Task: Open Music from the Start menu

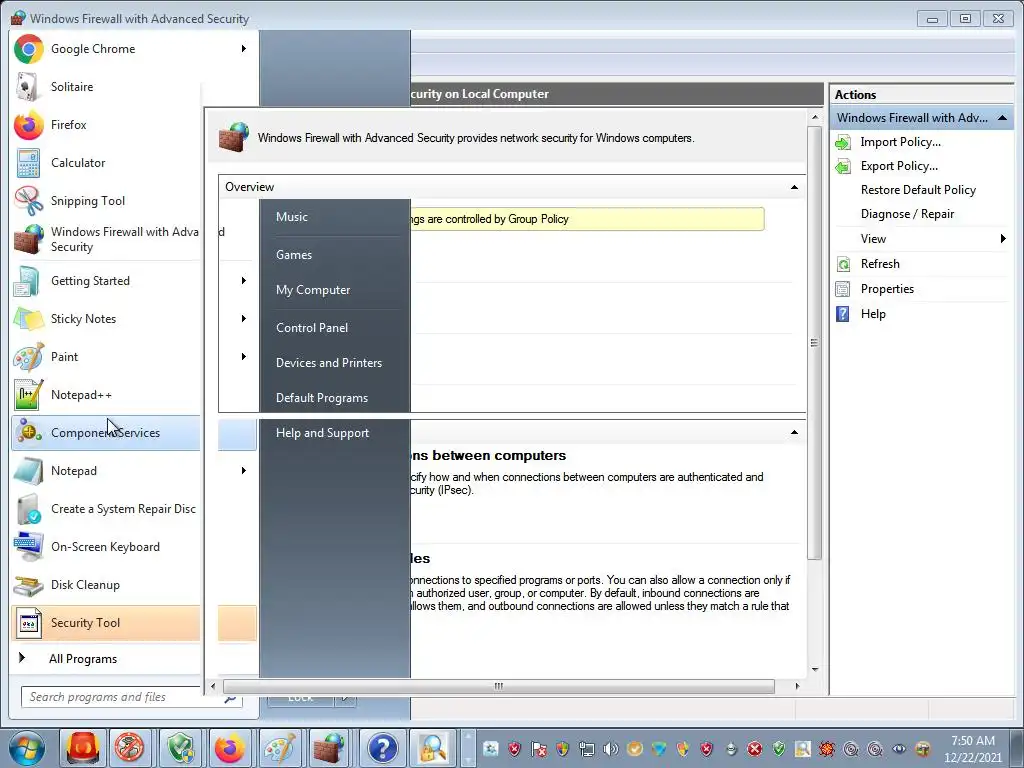Action: [292, 217]
